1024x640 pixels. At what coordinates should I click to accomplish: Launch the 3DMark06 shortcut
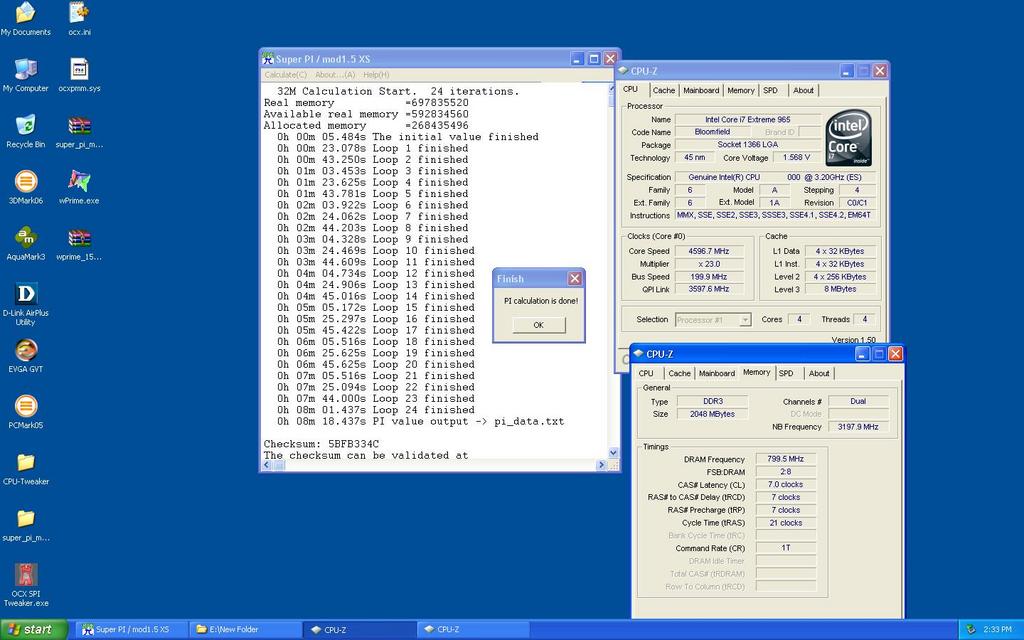pos(25,182)
